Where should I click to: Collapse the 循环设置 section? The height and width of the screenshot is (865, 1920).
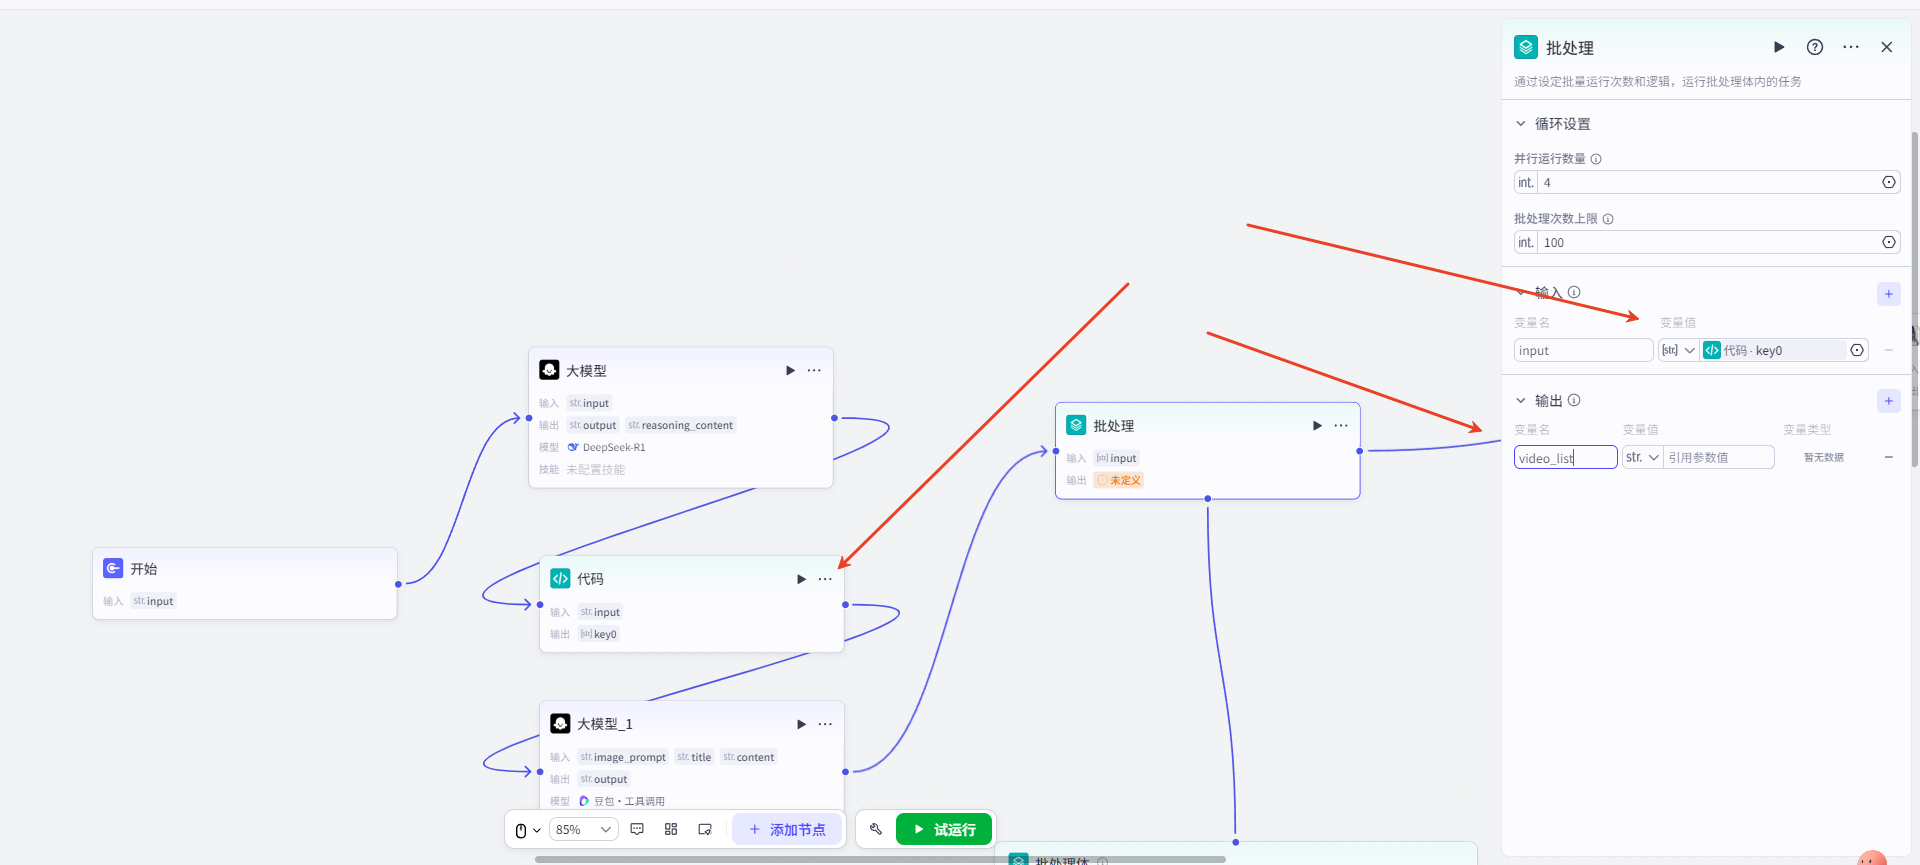(1521, 124)
